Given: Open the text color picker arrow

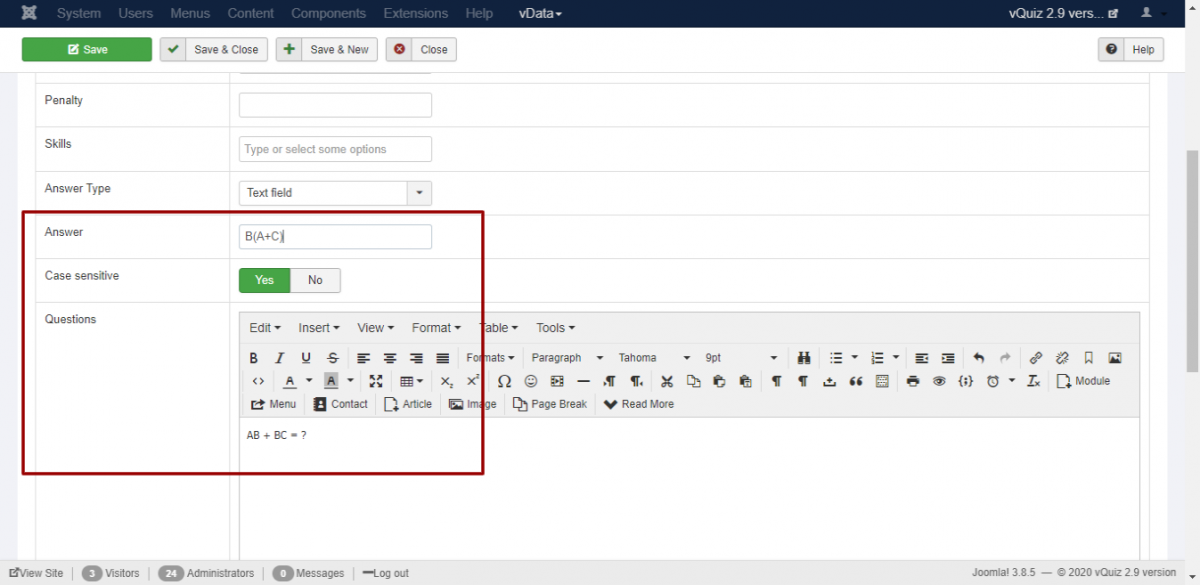Looking at the screenshot, I should click(x=309, y=381).
